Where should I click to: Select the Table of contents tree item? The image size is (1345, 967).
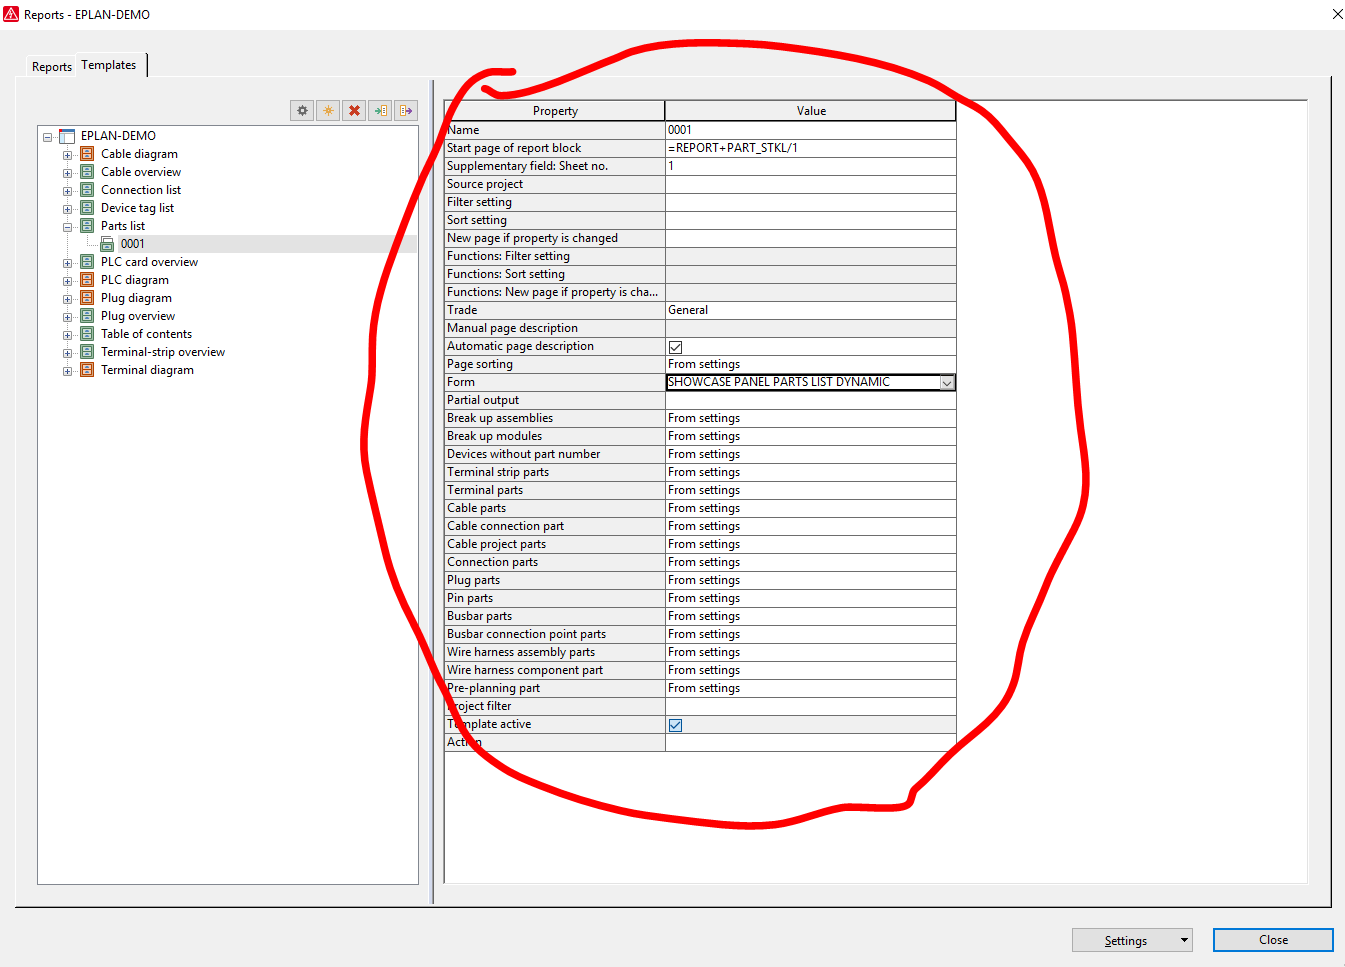pyautogui.click(x=145, y=333)
